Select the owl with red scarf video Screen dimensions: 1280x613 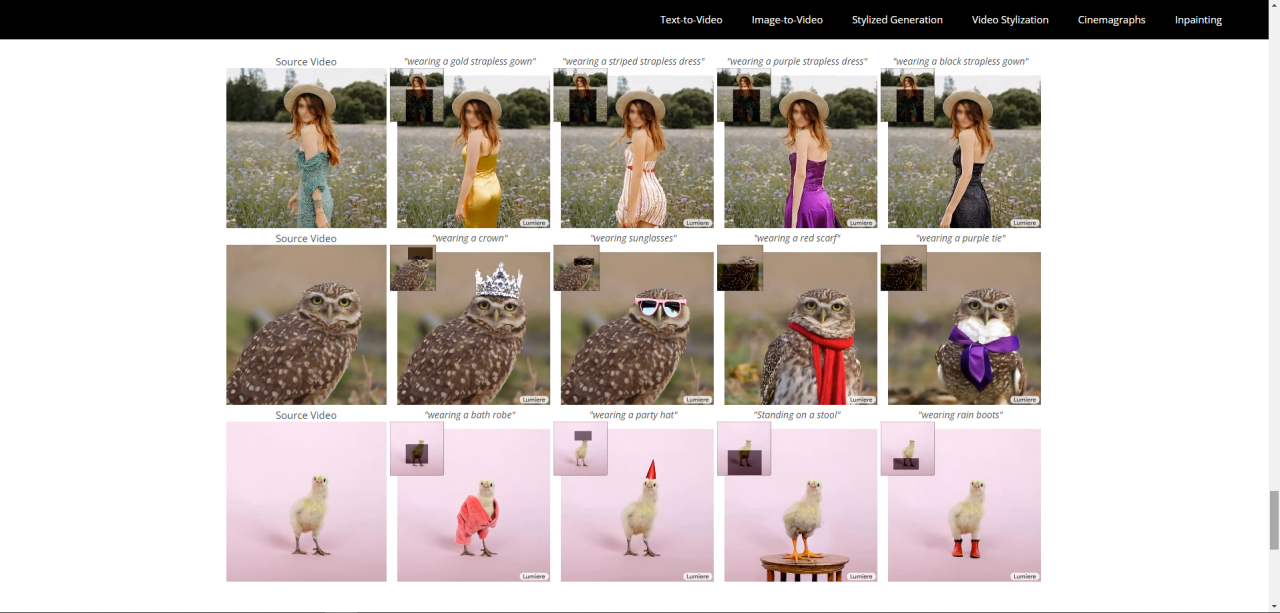pos(797,325)
